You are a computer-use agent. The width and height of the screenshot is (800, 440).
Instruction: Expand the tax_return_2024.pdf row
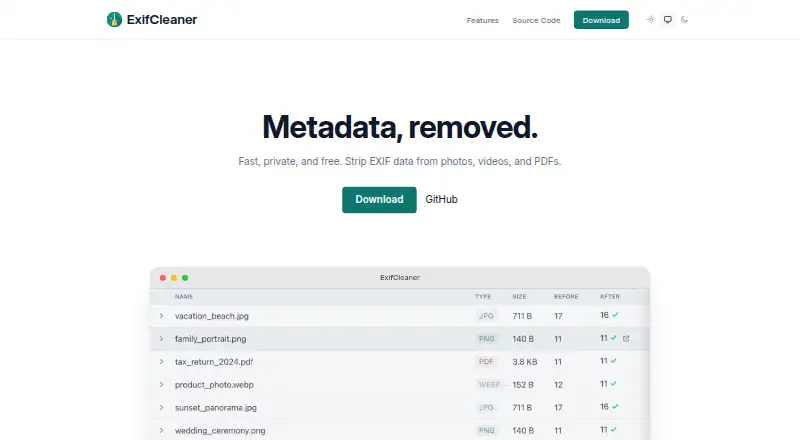pos(161,362)
